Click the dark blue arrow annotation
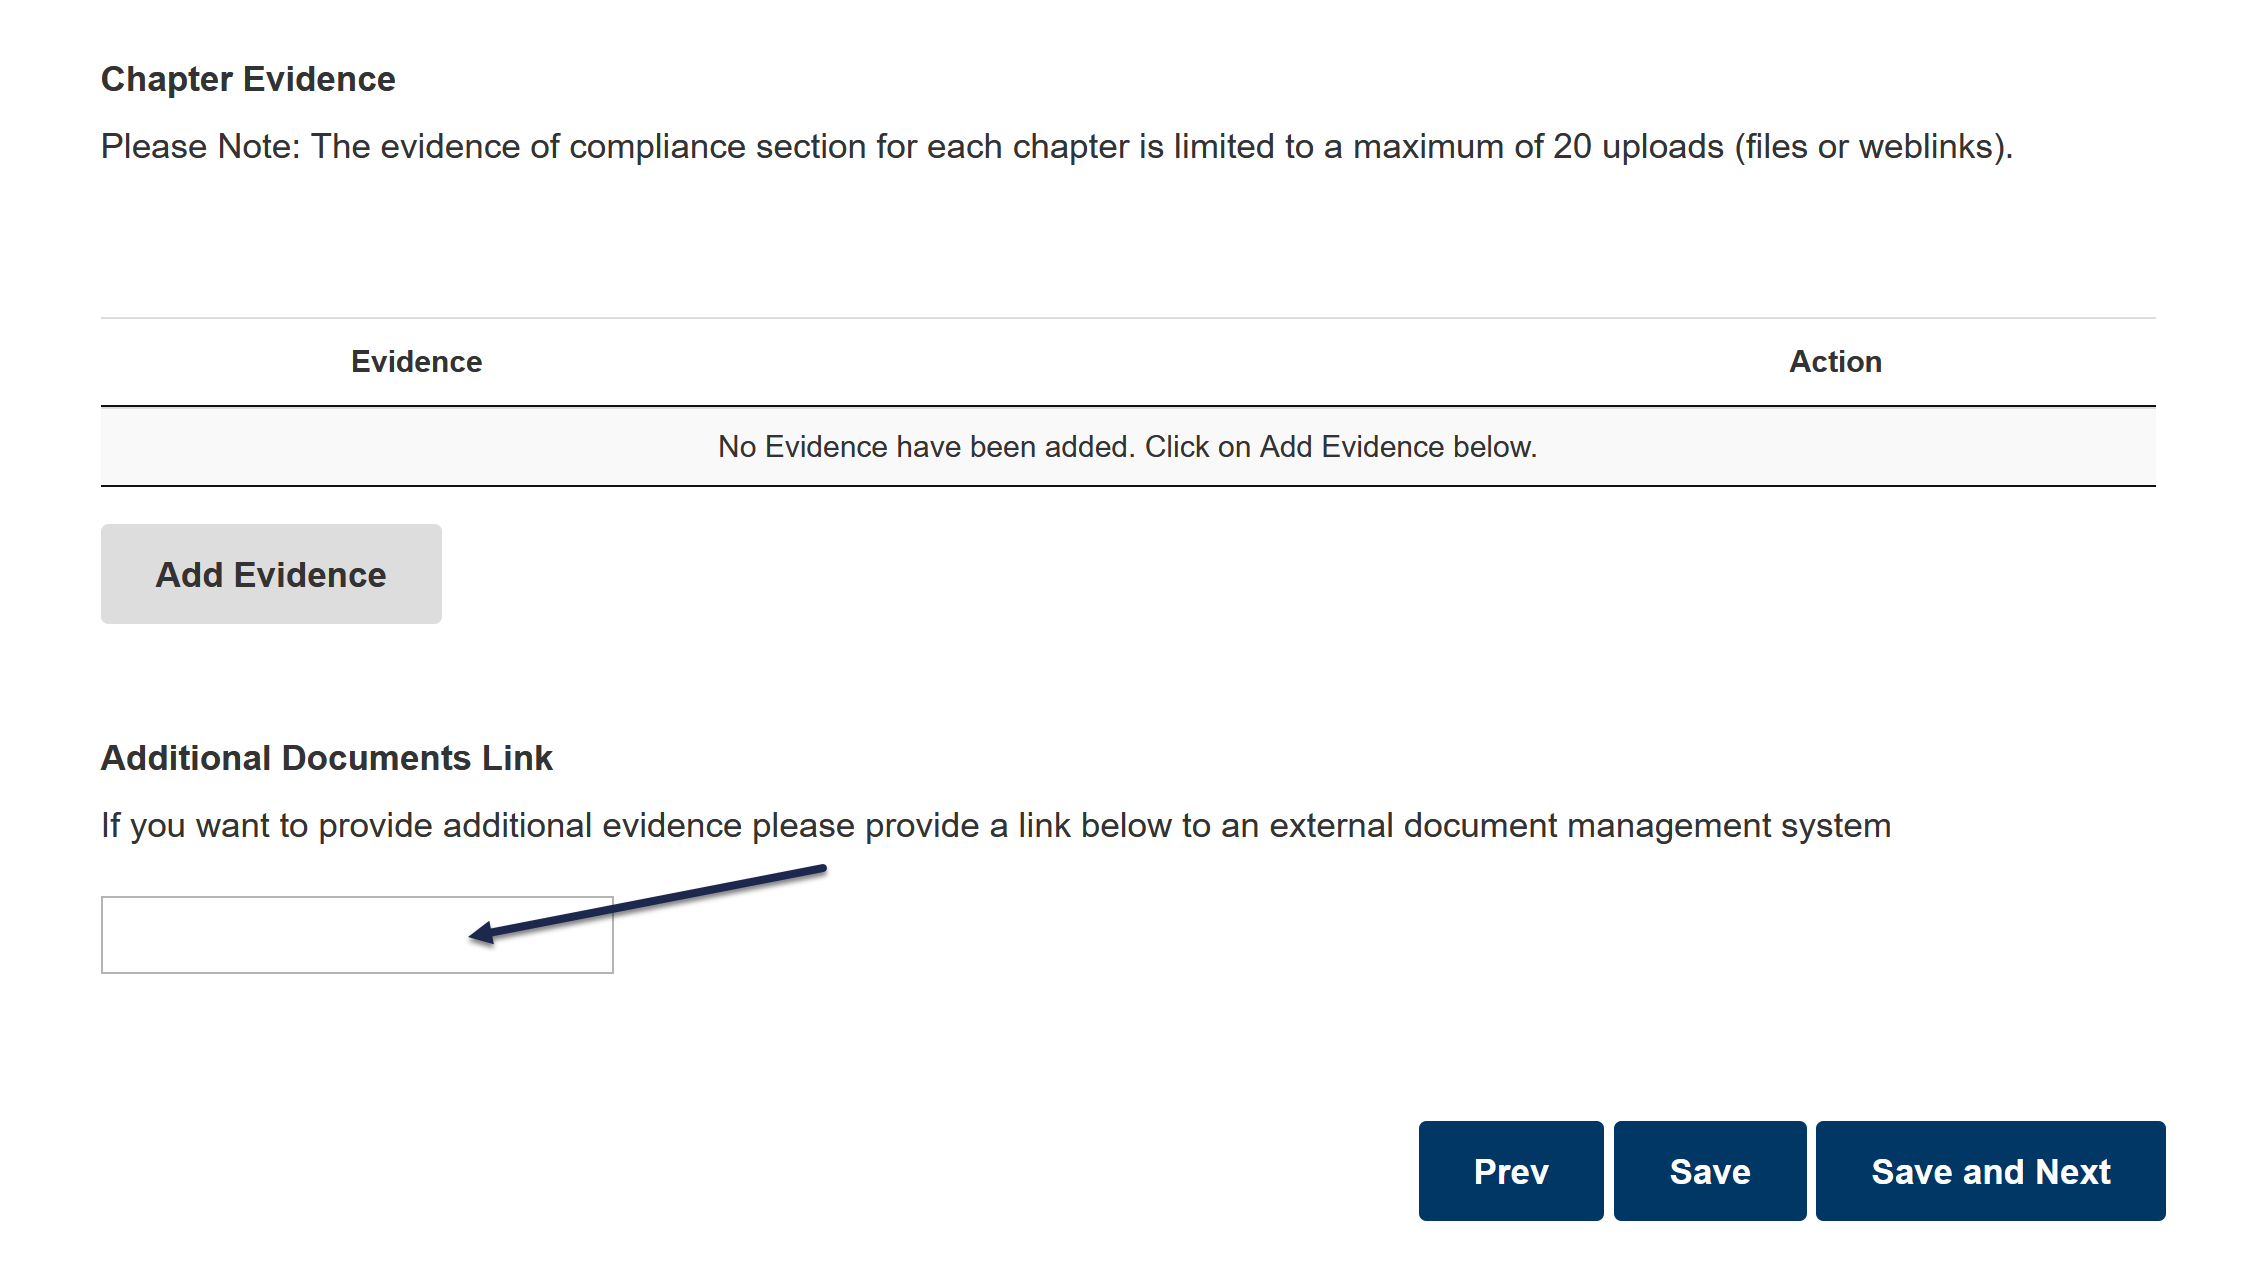Viewport: 2248px width, 1280px height. click(650, 902)
